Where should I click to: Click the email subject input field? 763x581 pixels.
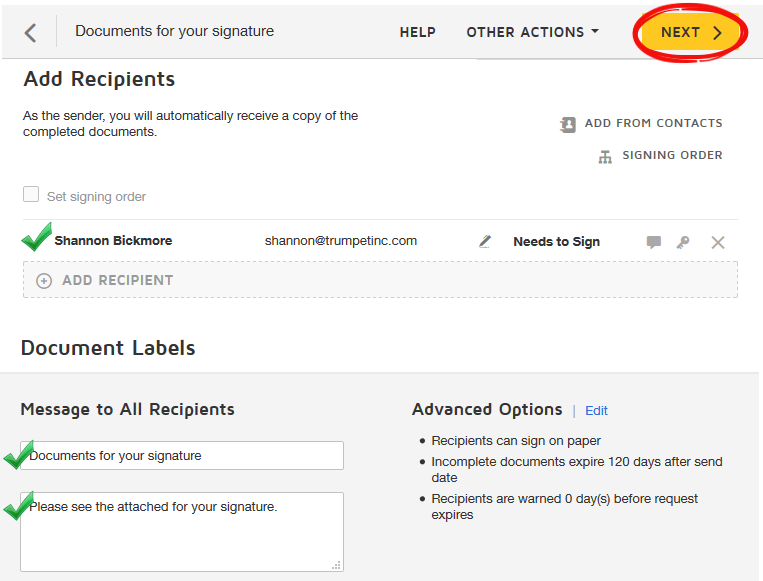coord(182,455)
